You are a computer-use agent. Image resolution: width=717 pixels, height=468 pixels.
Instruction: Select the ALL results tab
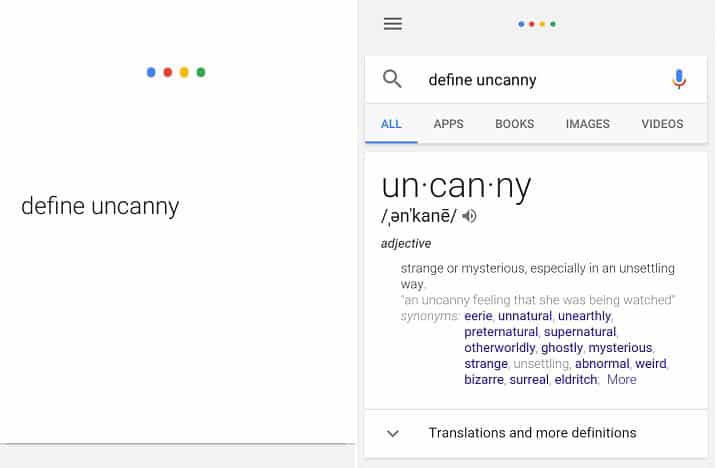(x=391, y=124)
